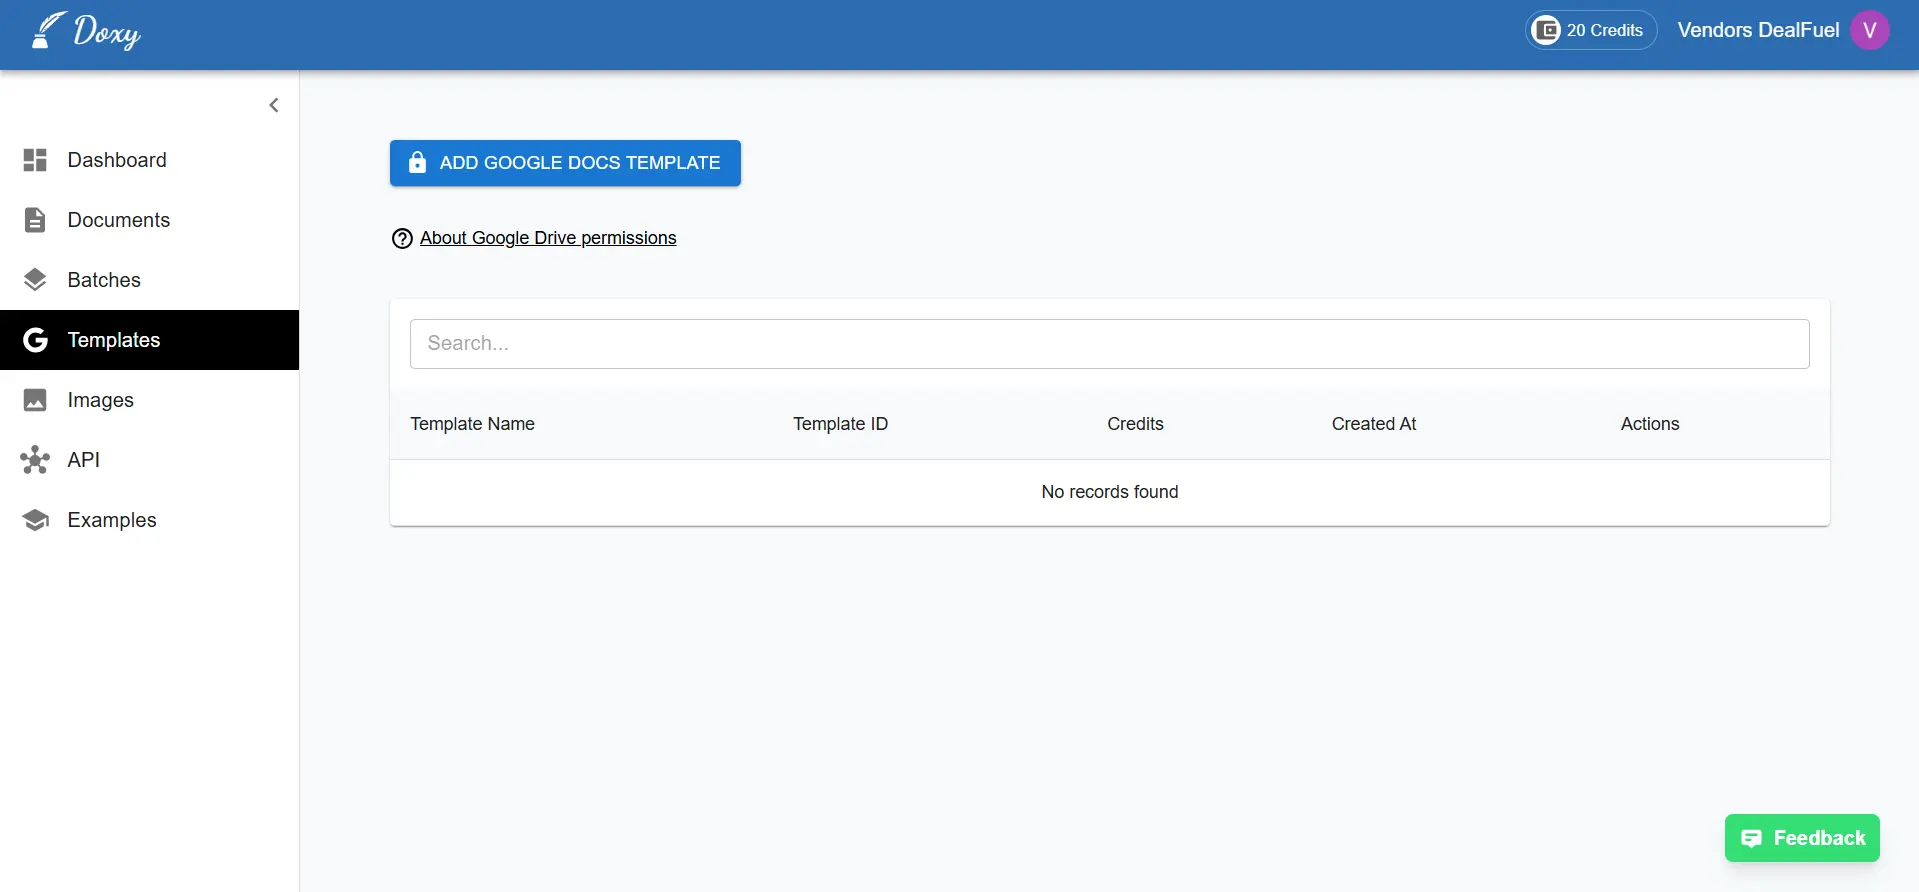Click the No records found message

[x=1110, y=492]
